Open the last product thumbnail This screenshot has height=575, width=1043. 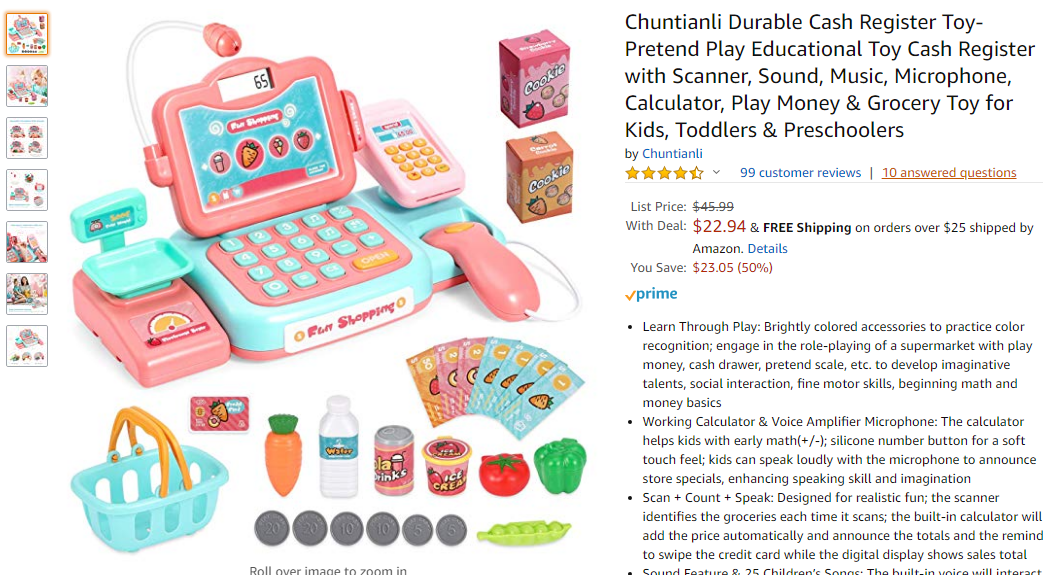(x=27, y=345)
